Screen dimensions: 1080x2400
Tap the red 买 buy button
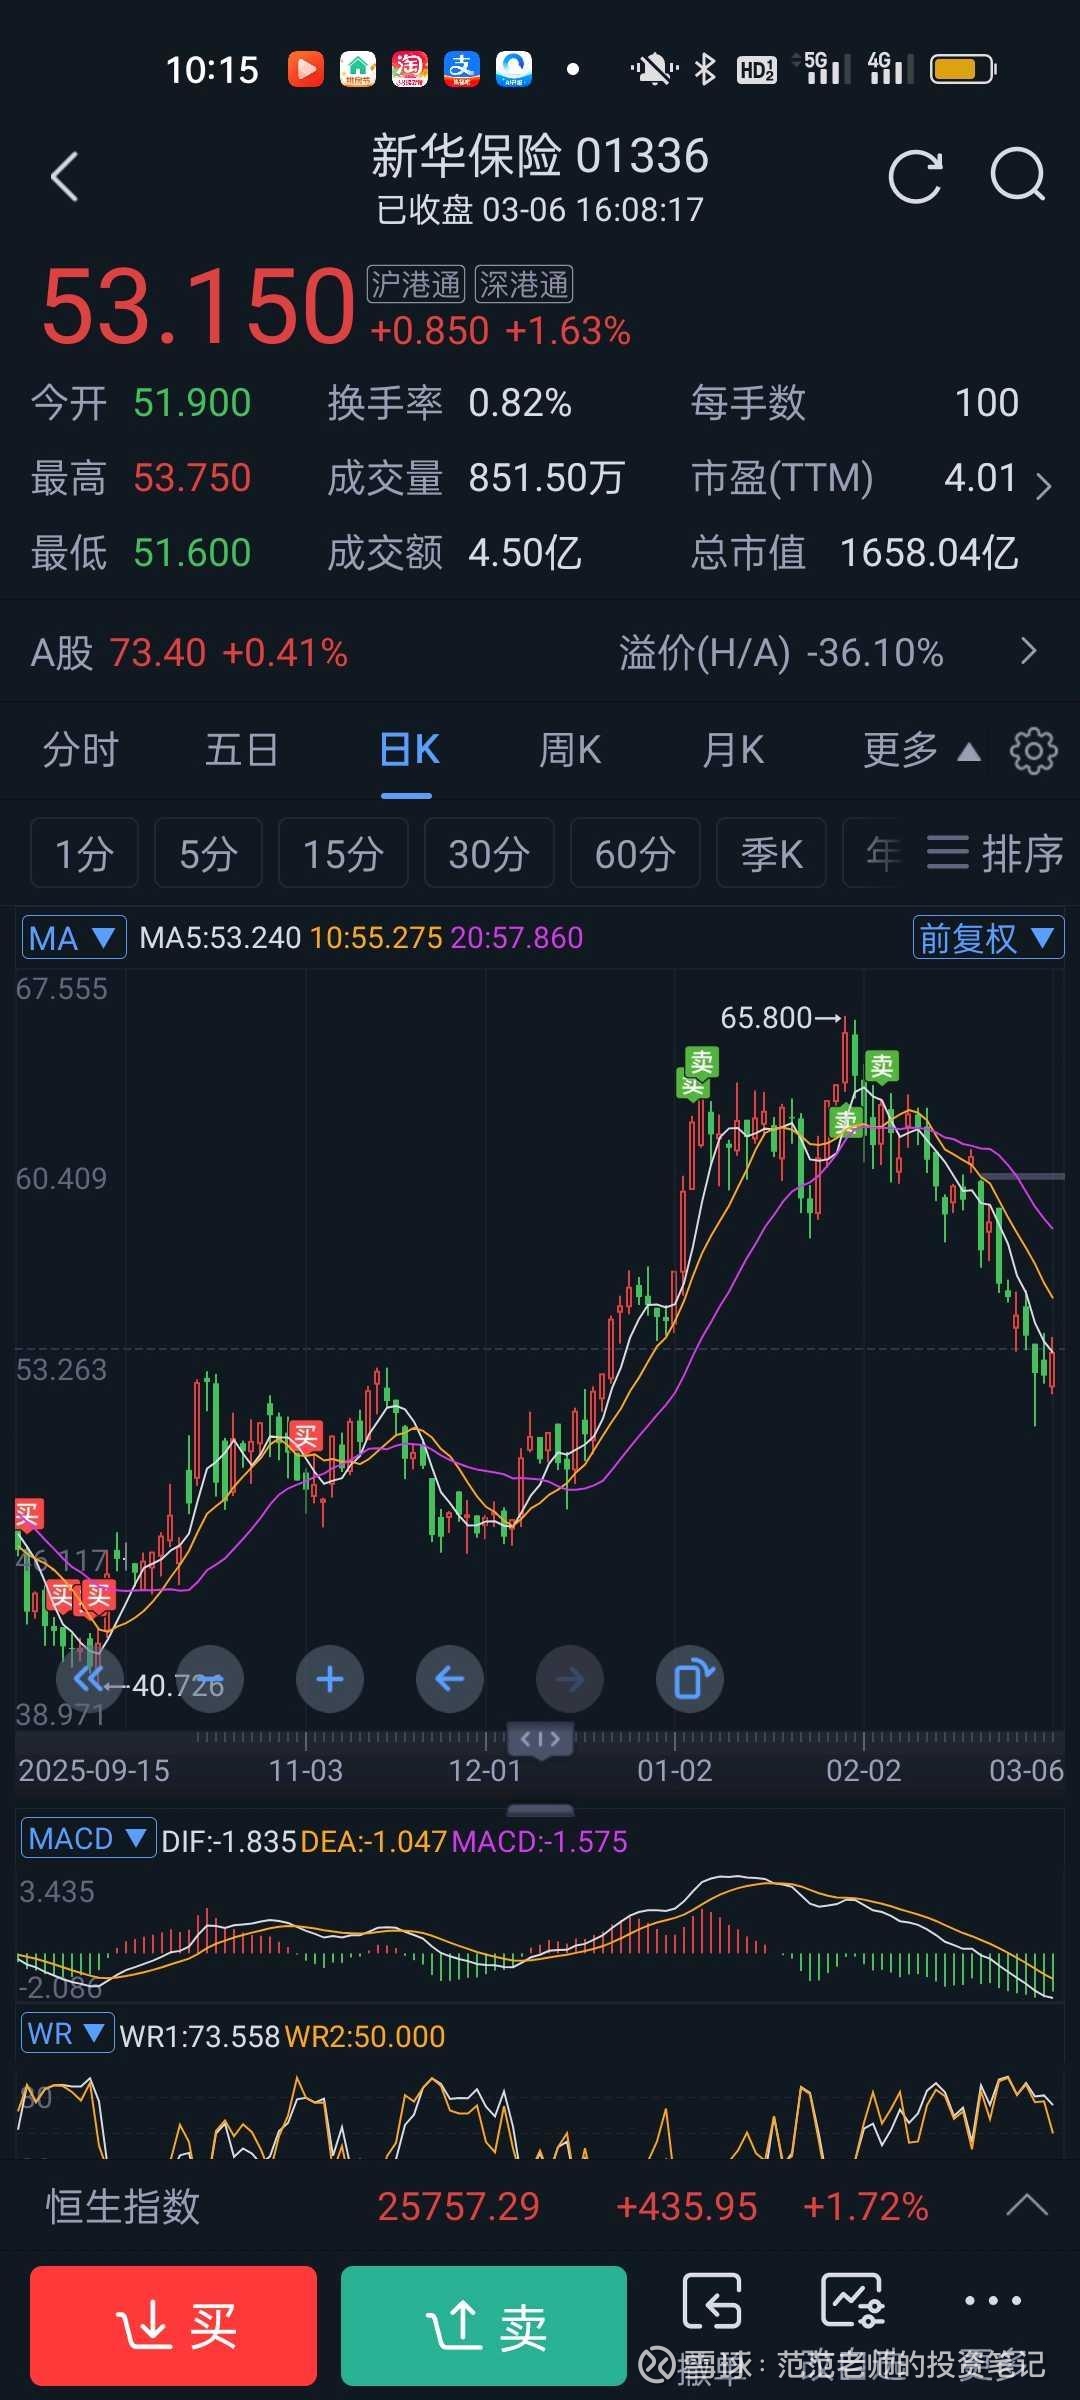coord(174,2326)
